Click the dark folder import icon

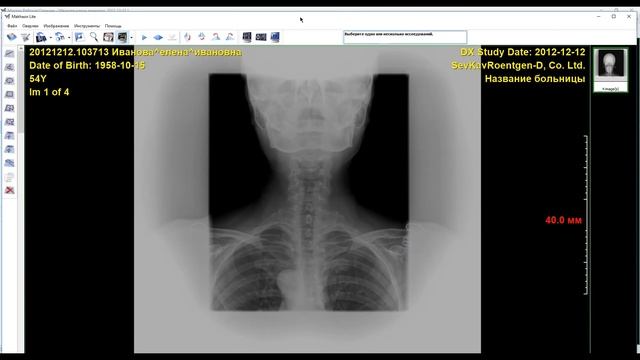pyautogui.click(x=40, y=37)
